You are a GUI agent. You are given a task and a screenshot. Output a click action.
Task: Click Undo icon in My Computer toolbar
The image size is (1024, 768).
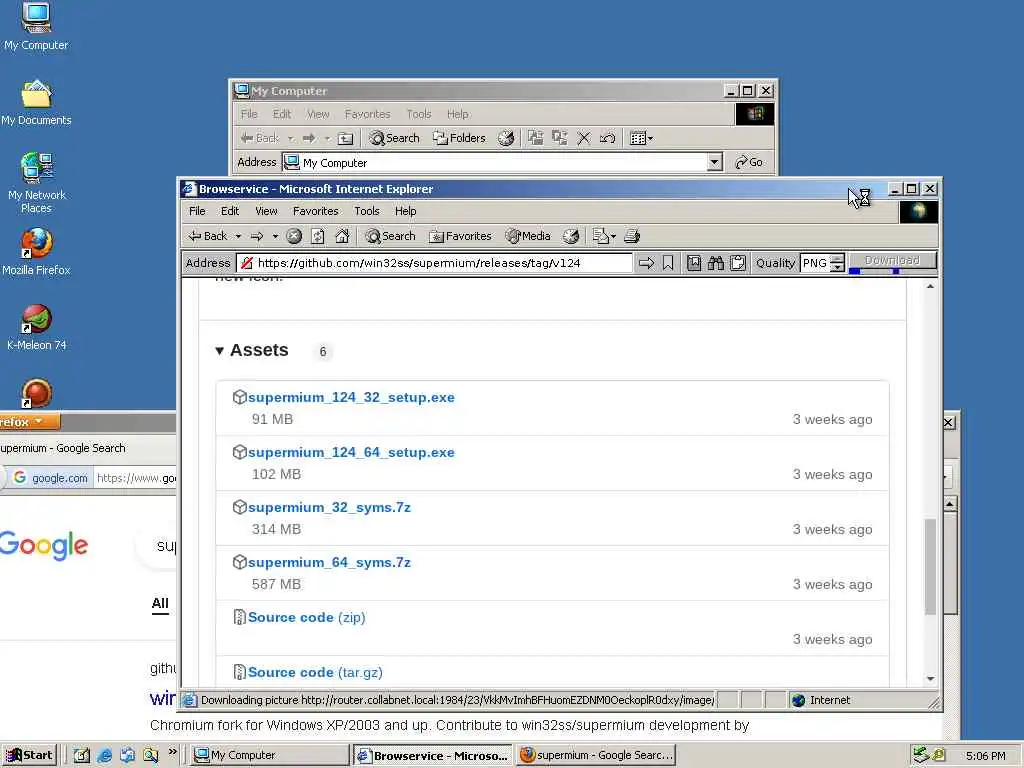607,138
